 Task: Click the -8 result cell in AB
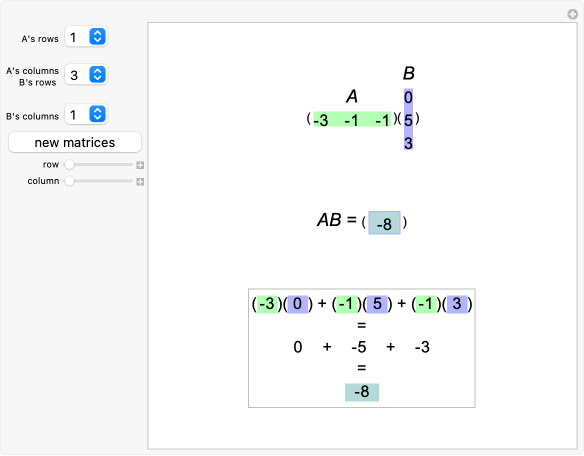click(384, 223)
